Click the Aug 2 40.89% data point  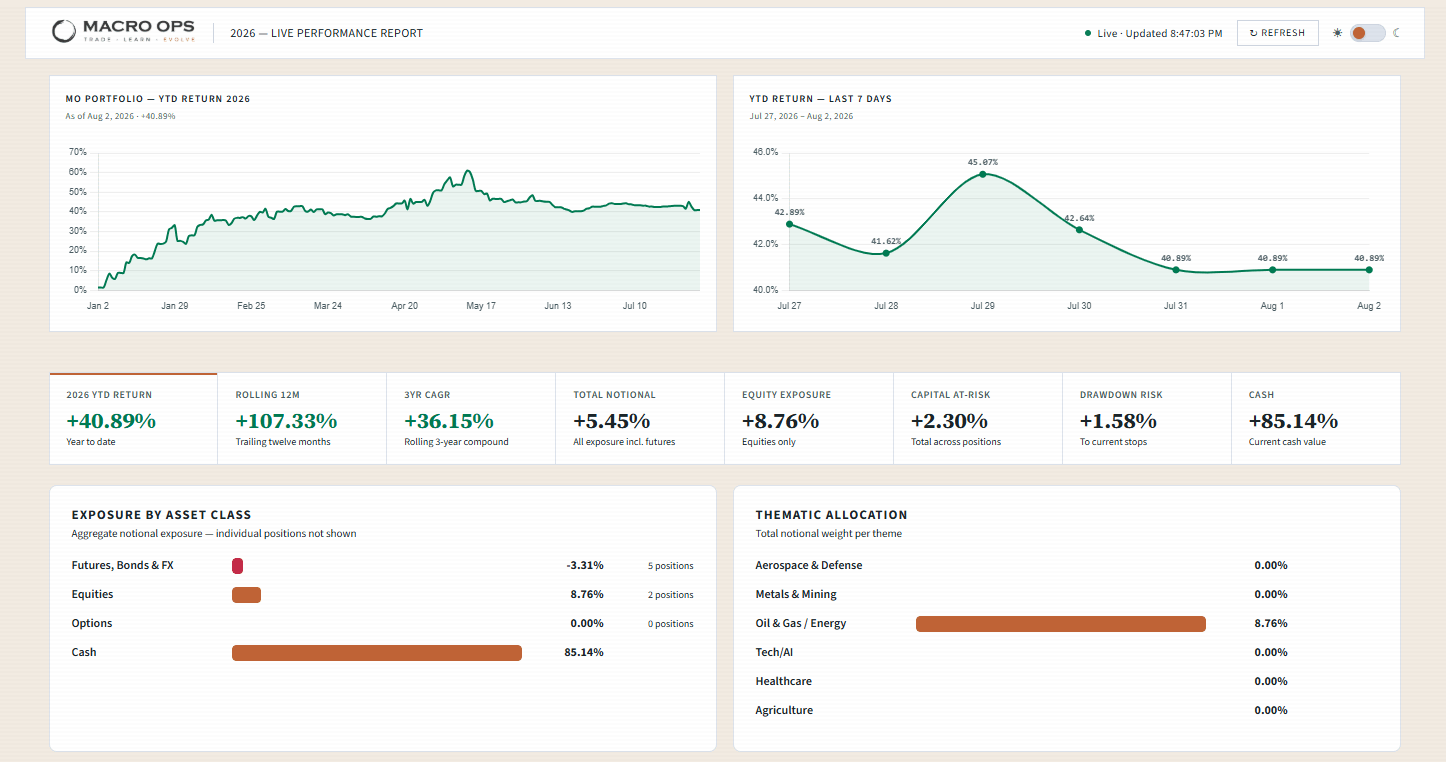pos(1368,270)
